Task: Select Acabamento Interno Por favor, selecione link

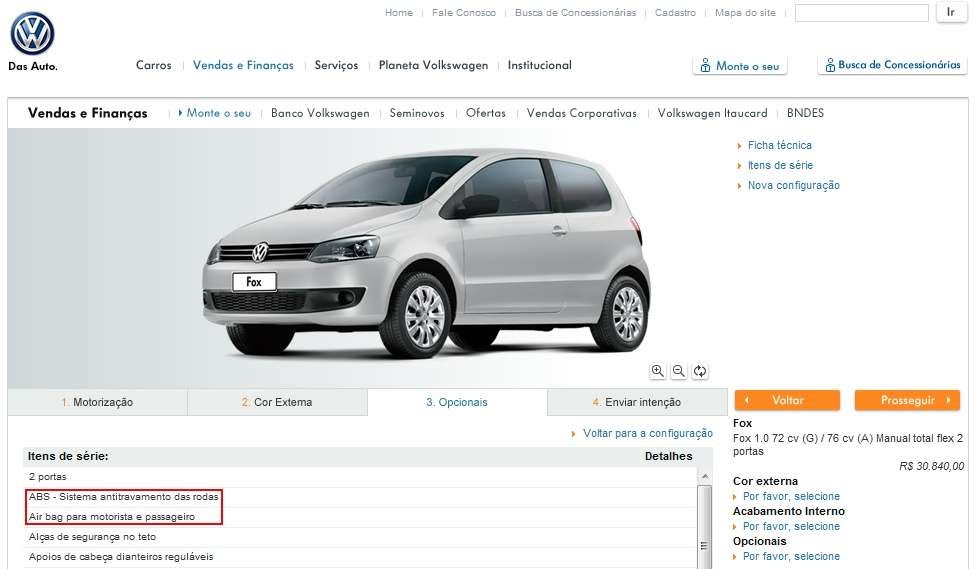Action: pyautogui.click(x=791, y=526)
